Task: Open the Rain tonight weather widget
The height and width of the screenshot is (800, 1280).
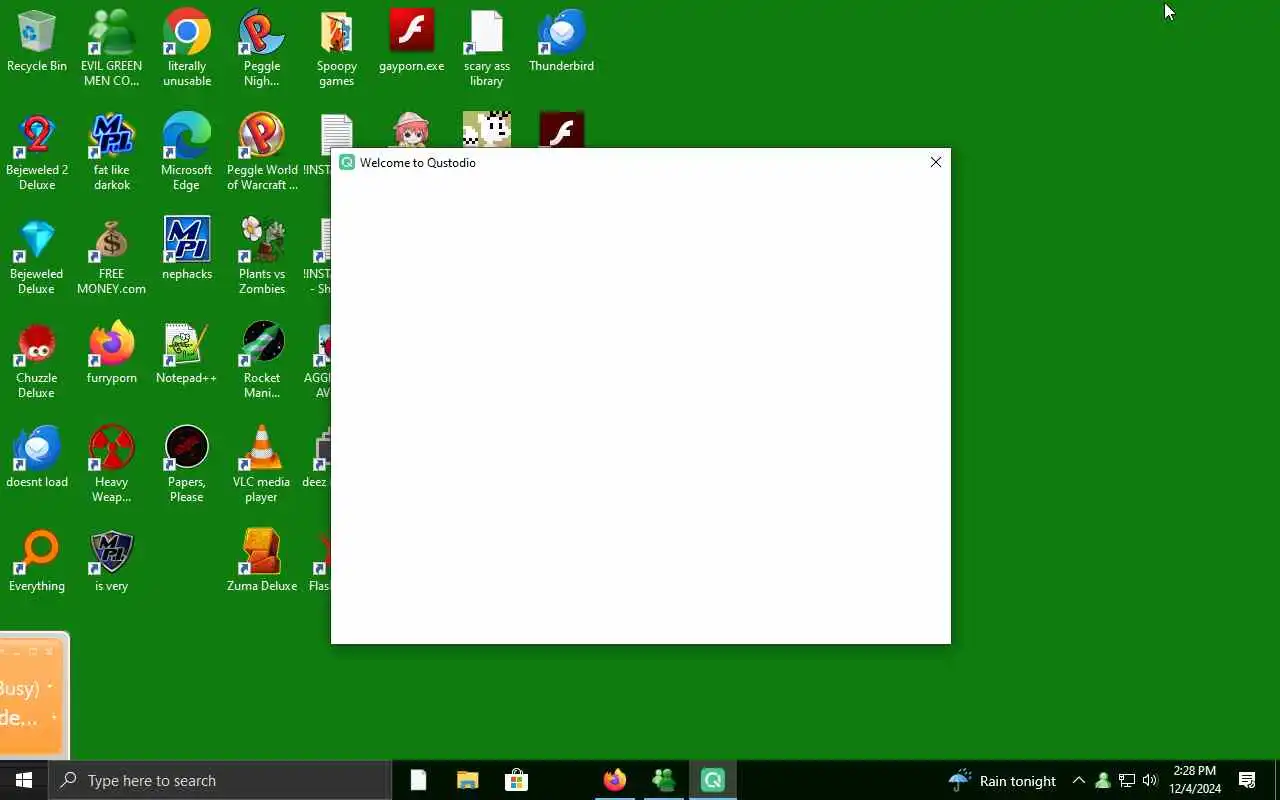Action: [1002, 780]
